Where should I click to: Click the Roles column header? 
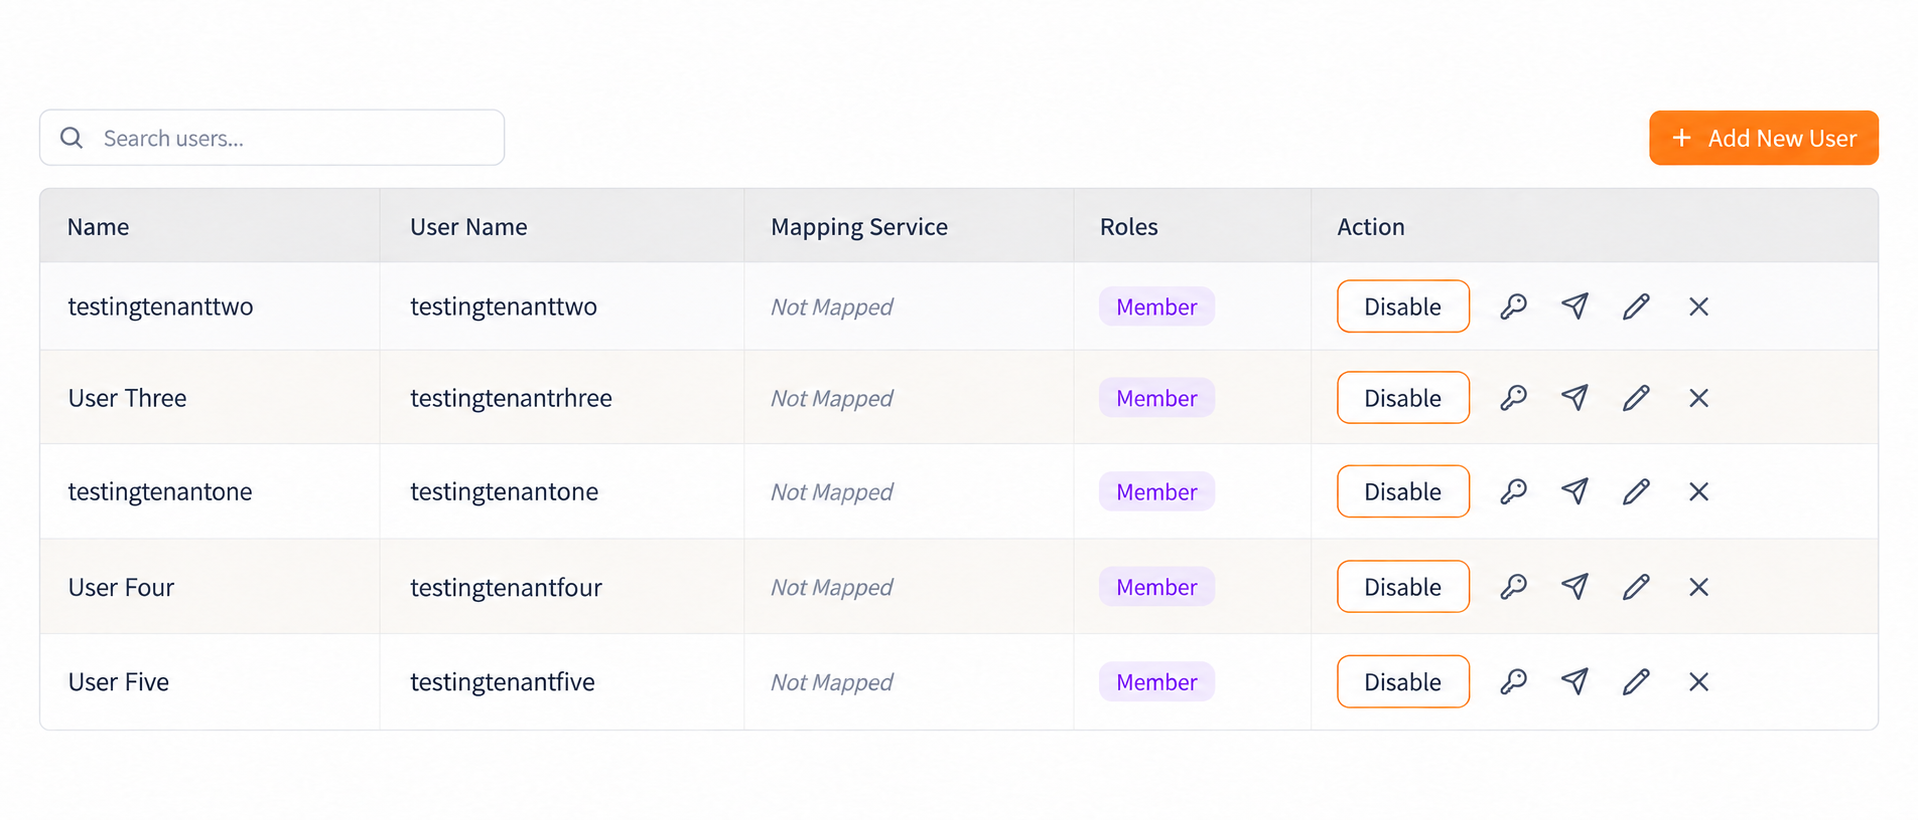(1128, 227)
